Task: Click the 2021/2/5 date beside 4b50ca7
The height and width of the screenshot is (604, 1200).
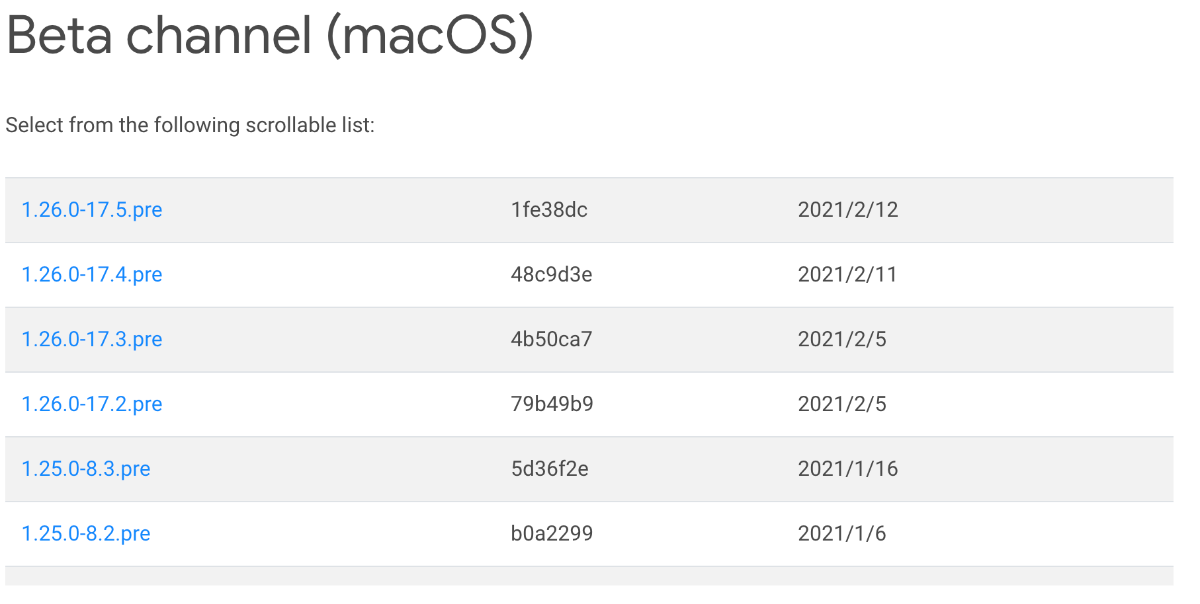Action: pyautogui.click(x=842, y=339)
